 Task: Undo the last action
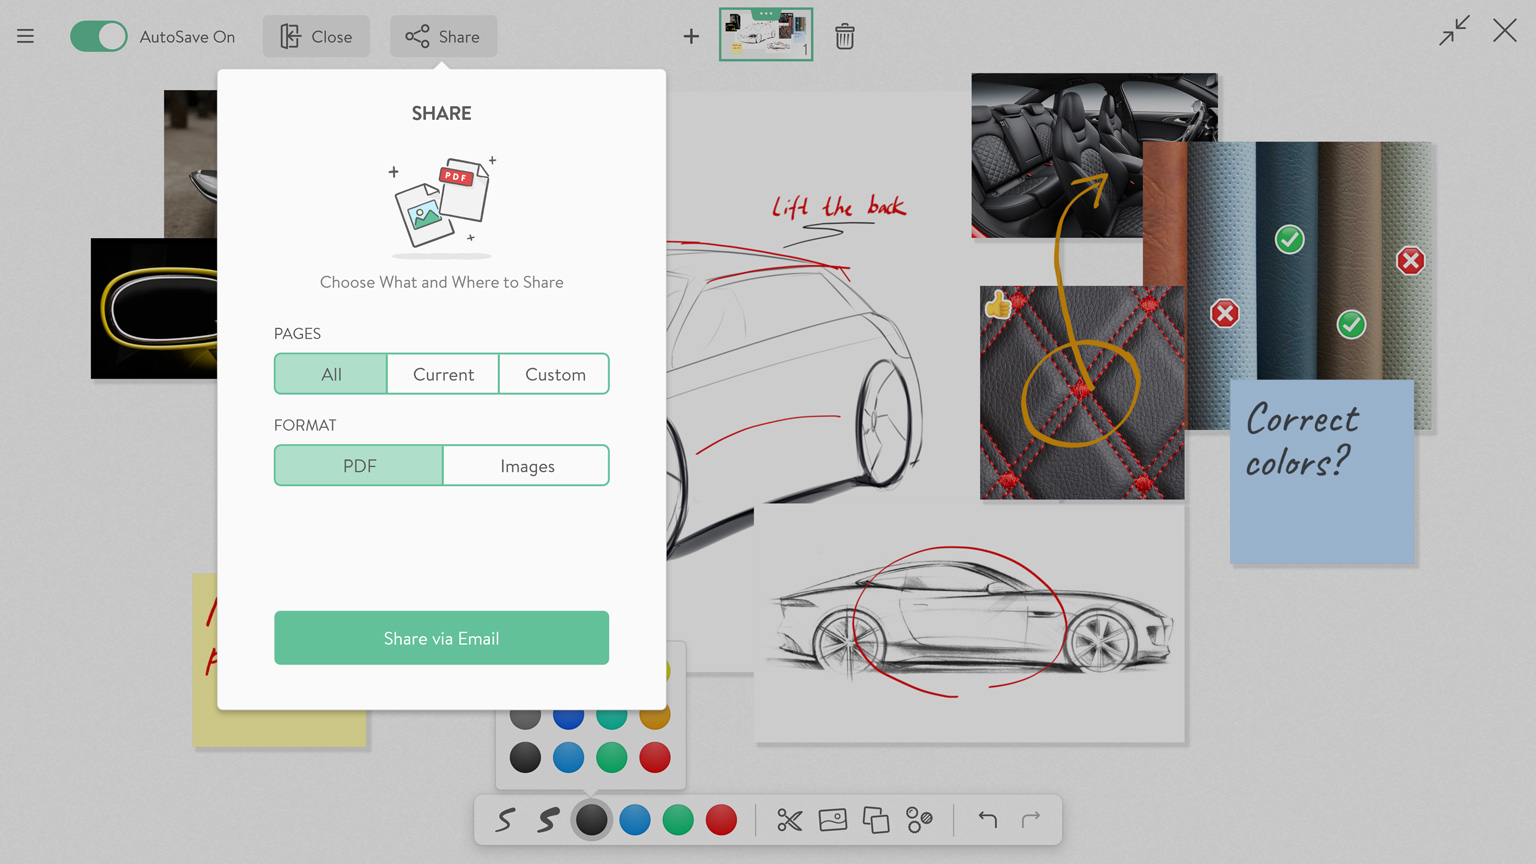(988, 820)
